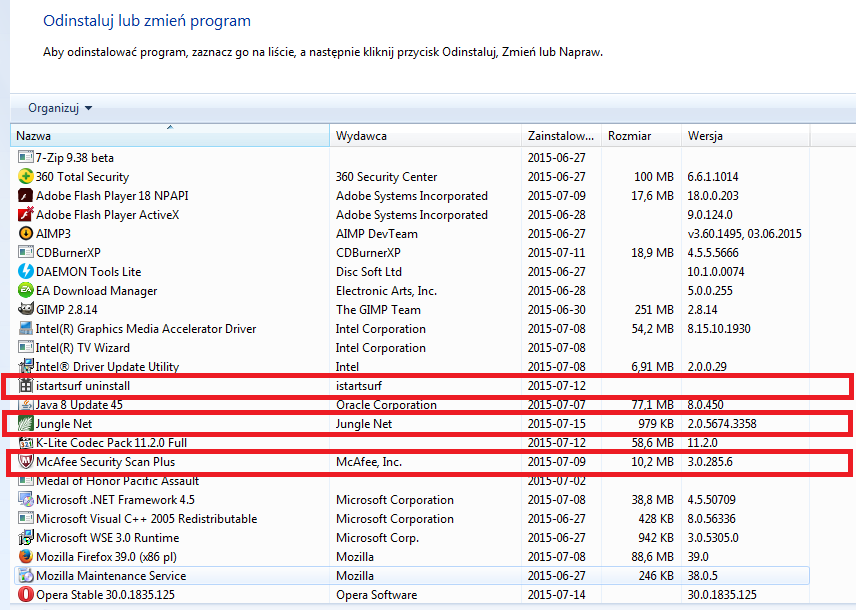The width and height of the screenshot is (856, 610).
Task: Click version v3.60.1495, 03.06.2015
Action: click(x=745, y=234)
